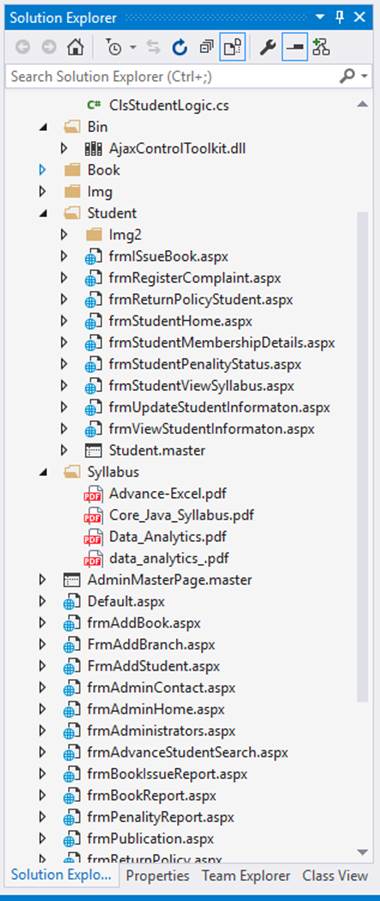Select frmStudentMembershipDetails.aspx
This screenshot has width=380, height=901.
click(x=221, y=342)
